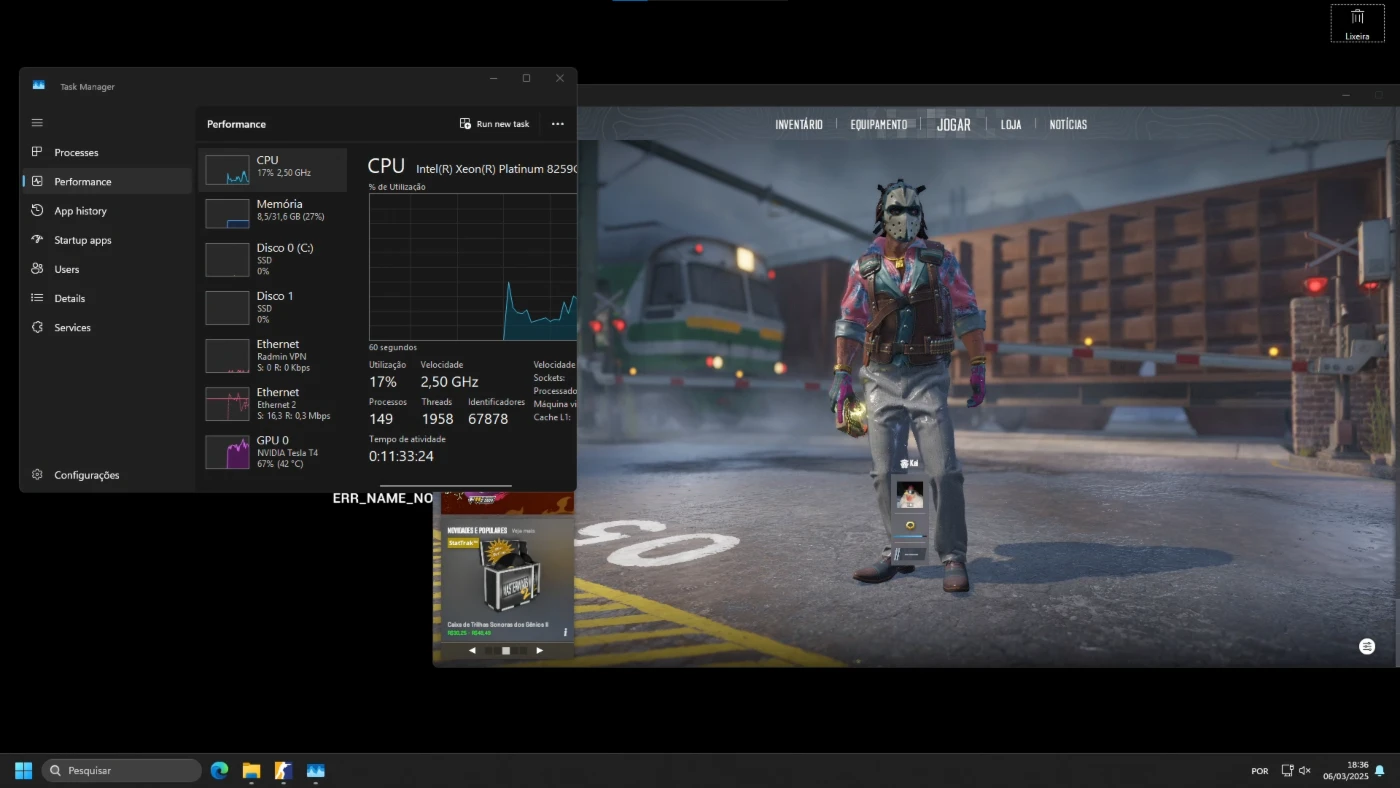Screen dimensions: 1400x788
Task: Click the gold medal icon under the avatar
Action: pyautogui.click(x=910, y=526)
